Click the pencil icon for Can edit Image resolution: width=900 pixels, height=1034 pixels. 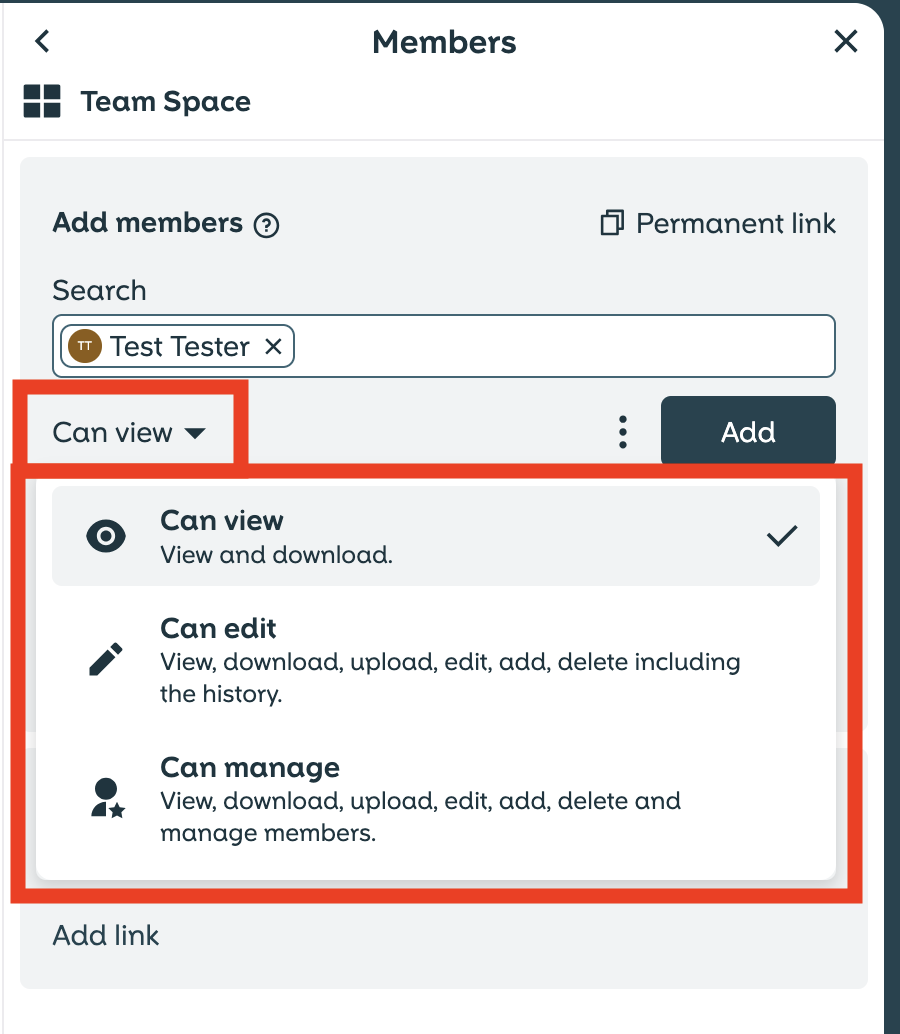pos(106,659)
